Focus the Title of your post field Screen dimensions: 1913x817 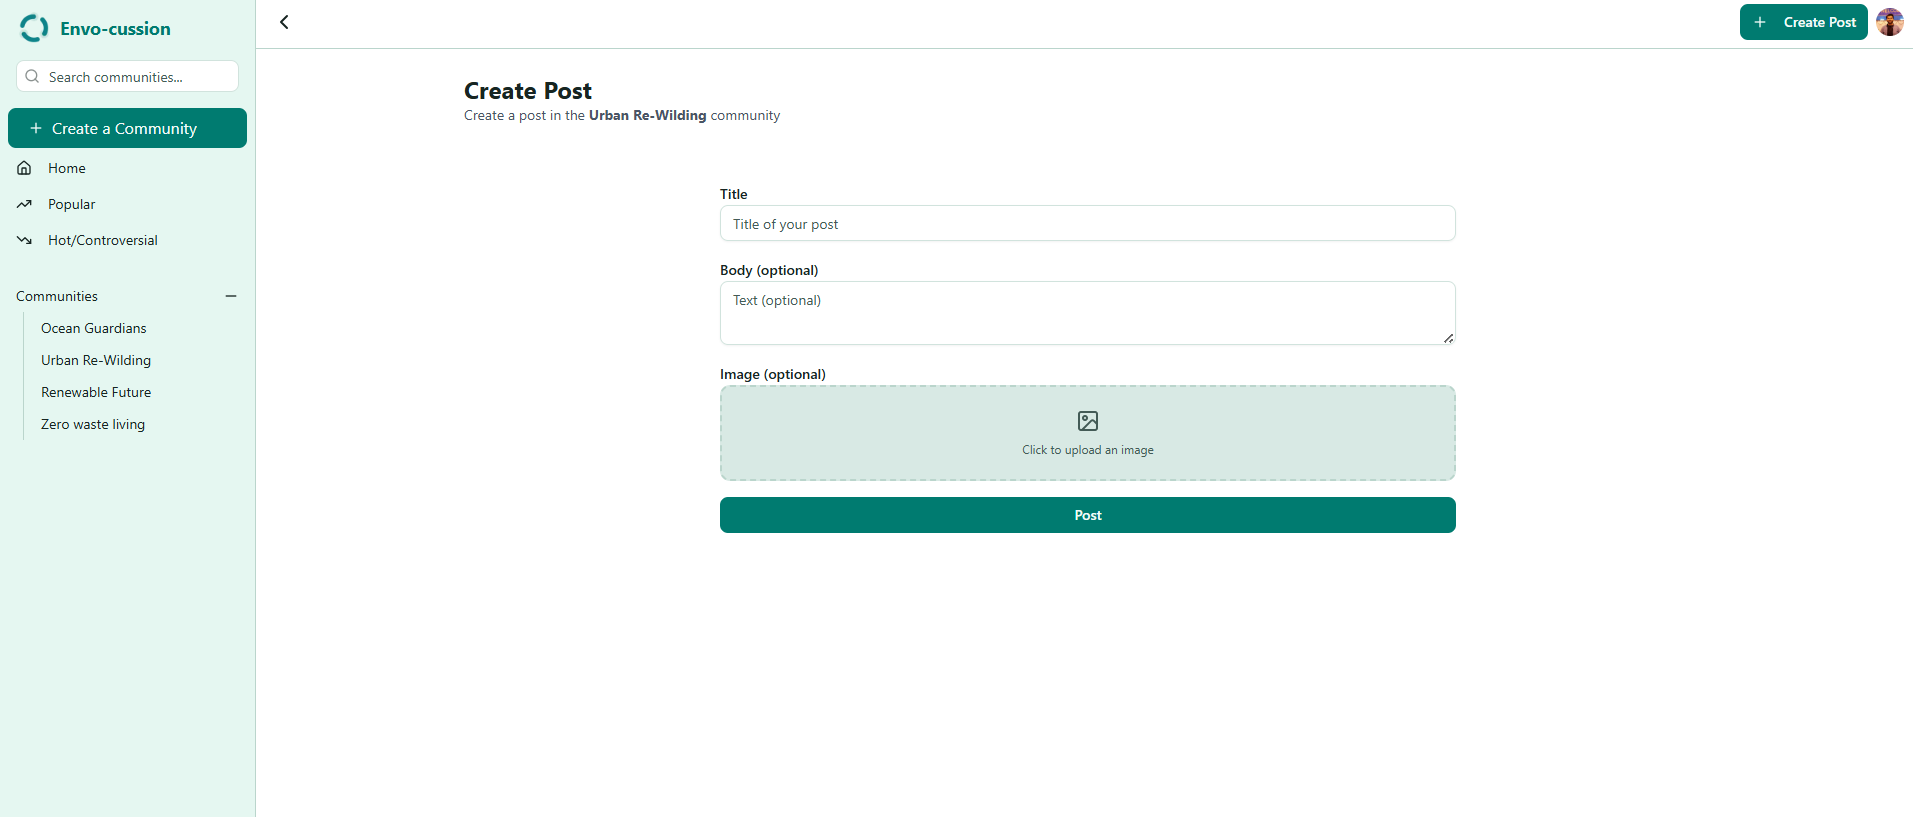tap(1087, 223)
